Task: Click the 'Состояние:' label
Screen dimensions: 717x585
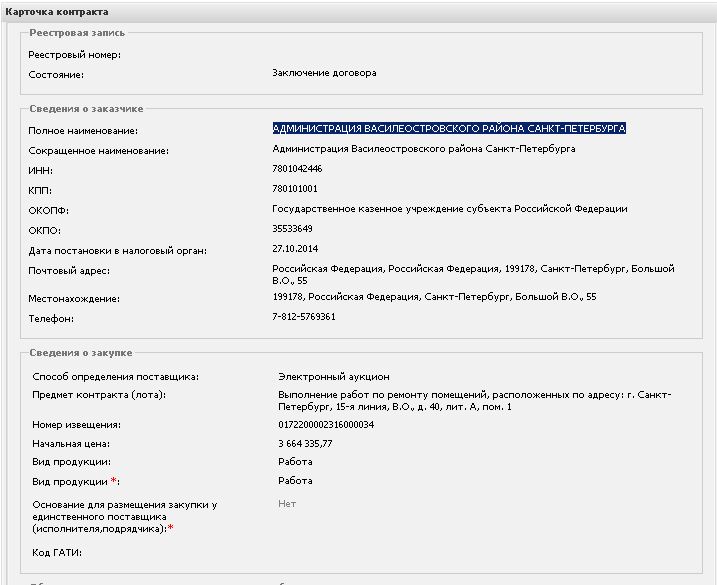Action: pyautogui.click(x=56, y=75)
